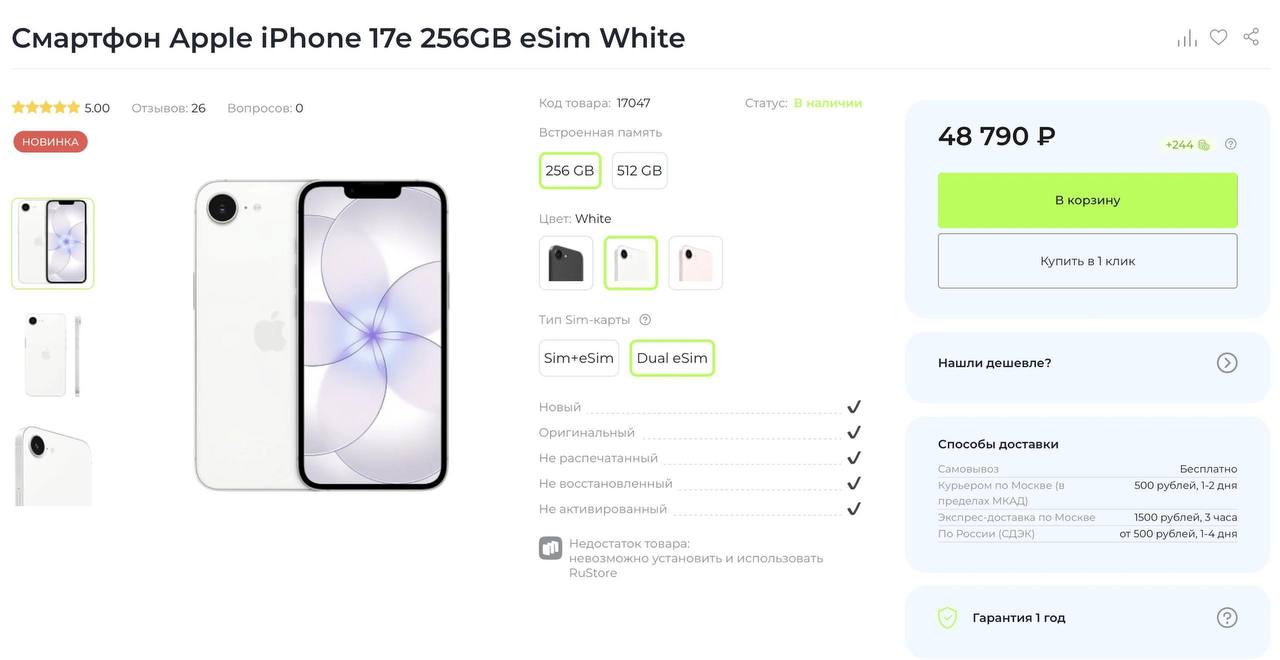This screenshot has width=1280, height=660.
Task: Pick the black color swatch
Action: [566, 263]
